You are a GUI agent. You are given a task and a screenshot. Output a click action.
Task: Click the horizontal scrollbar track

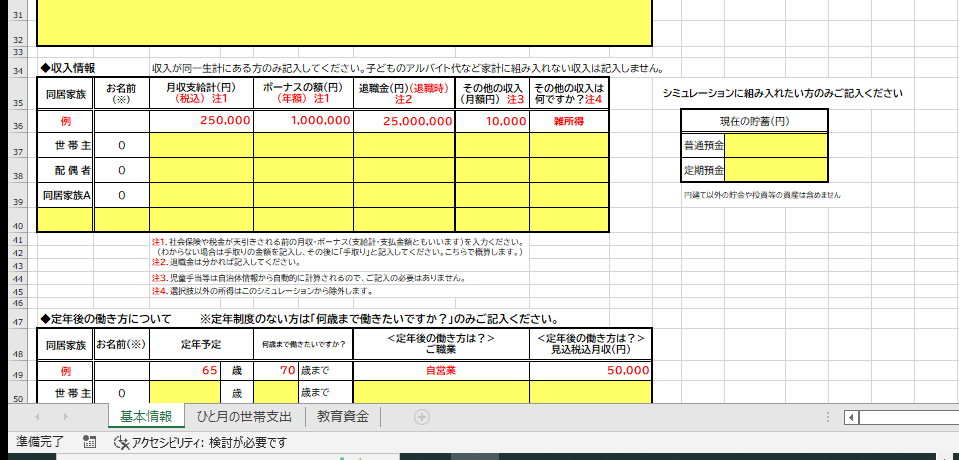[909, 417]
